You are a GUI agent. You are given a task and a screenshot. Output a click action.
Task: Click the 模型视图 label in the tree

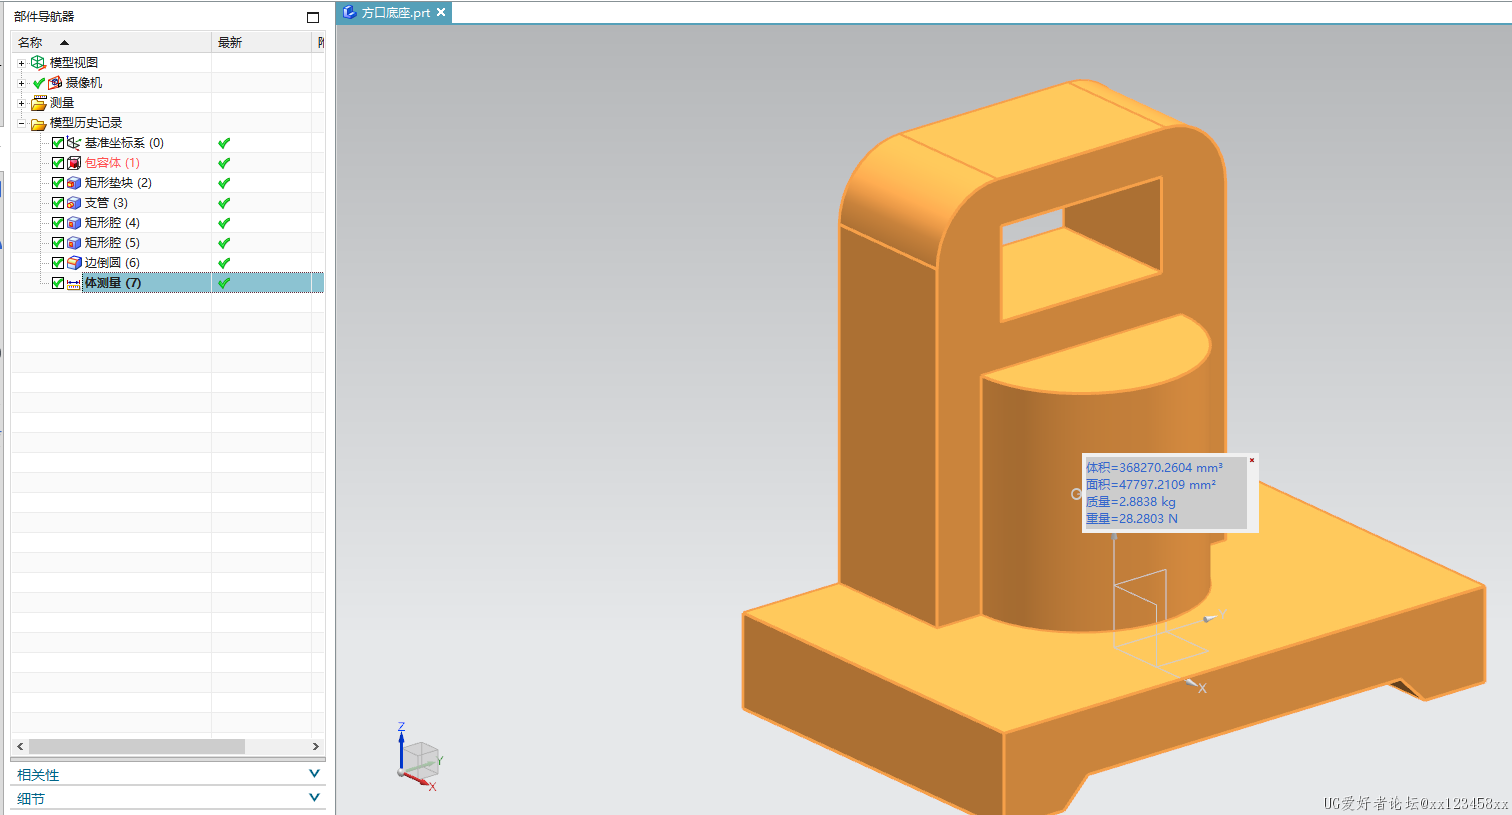click(74, 62)
